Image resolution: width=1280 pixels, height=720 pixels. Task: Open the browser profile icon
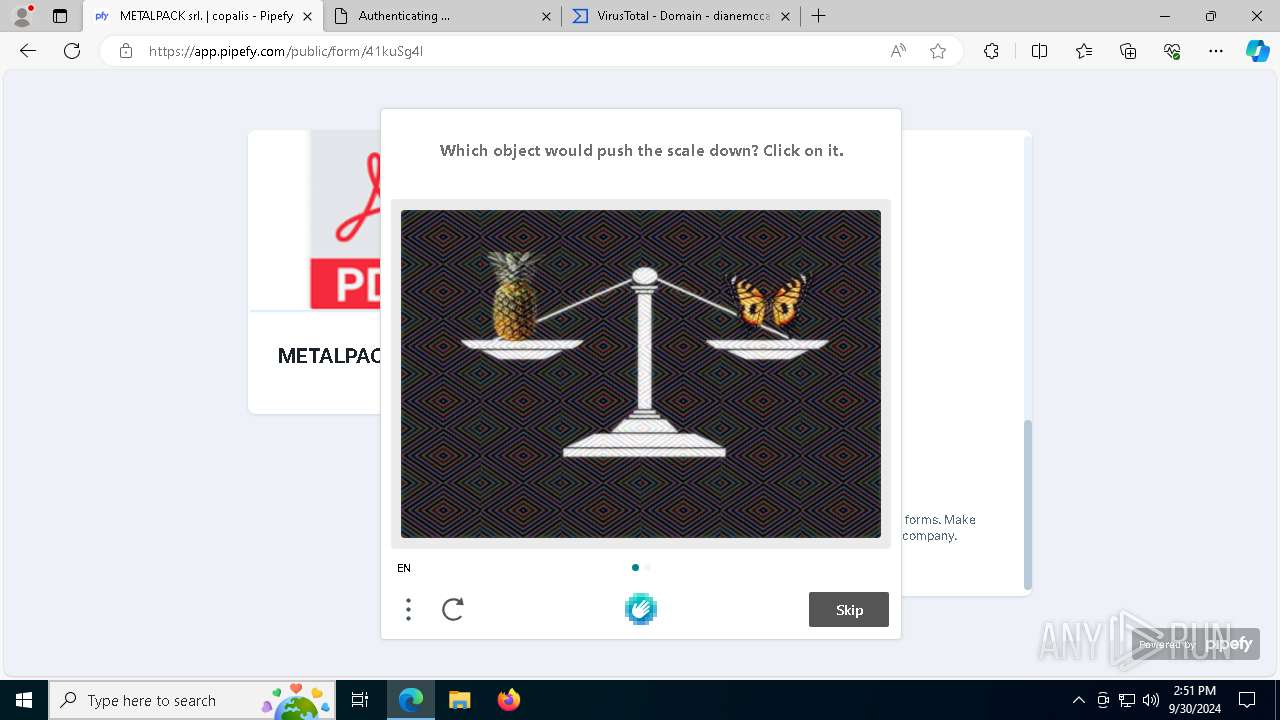pyautogui.click(x=22, y=16)
